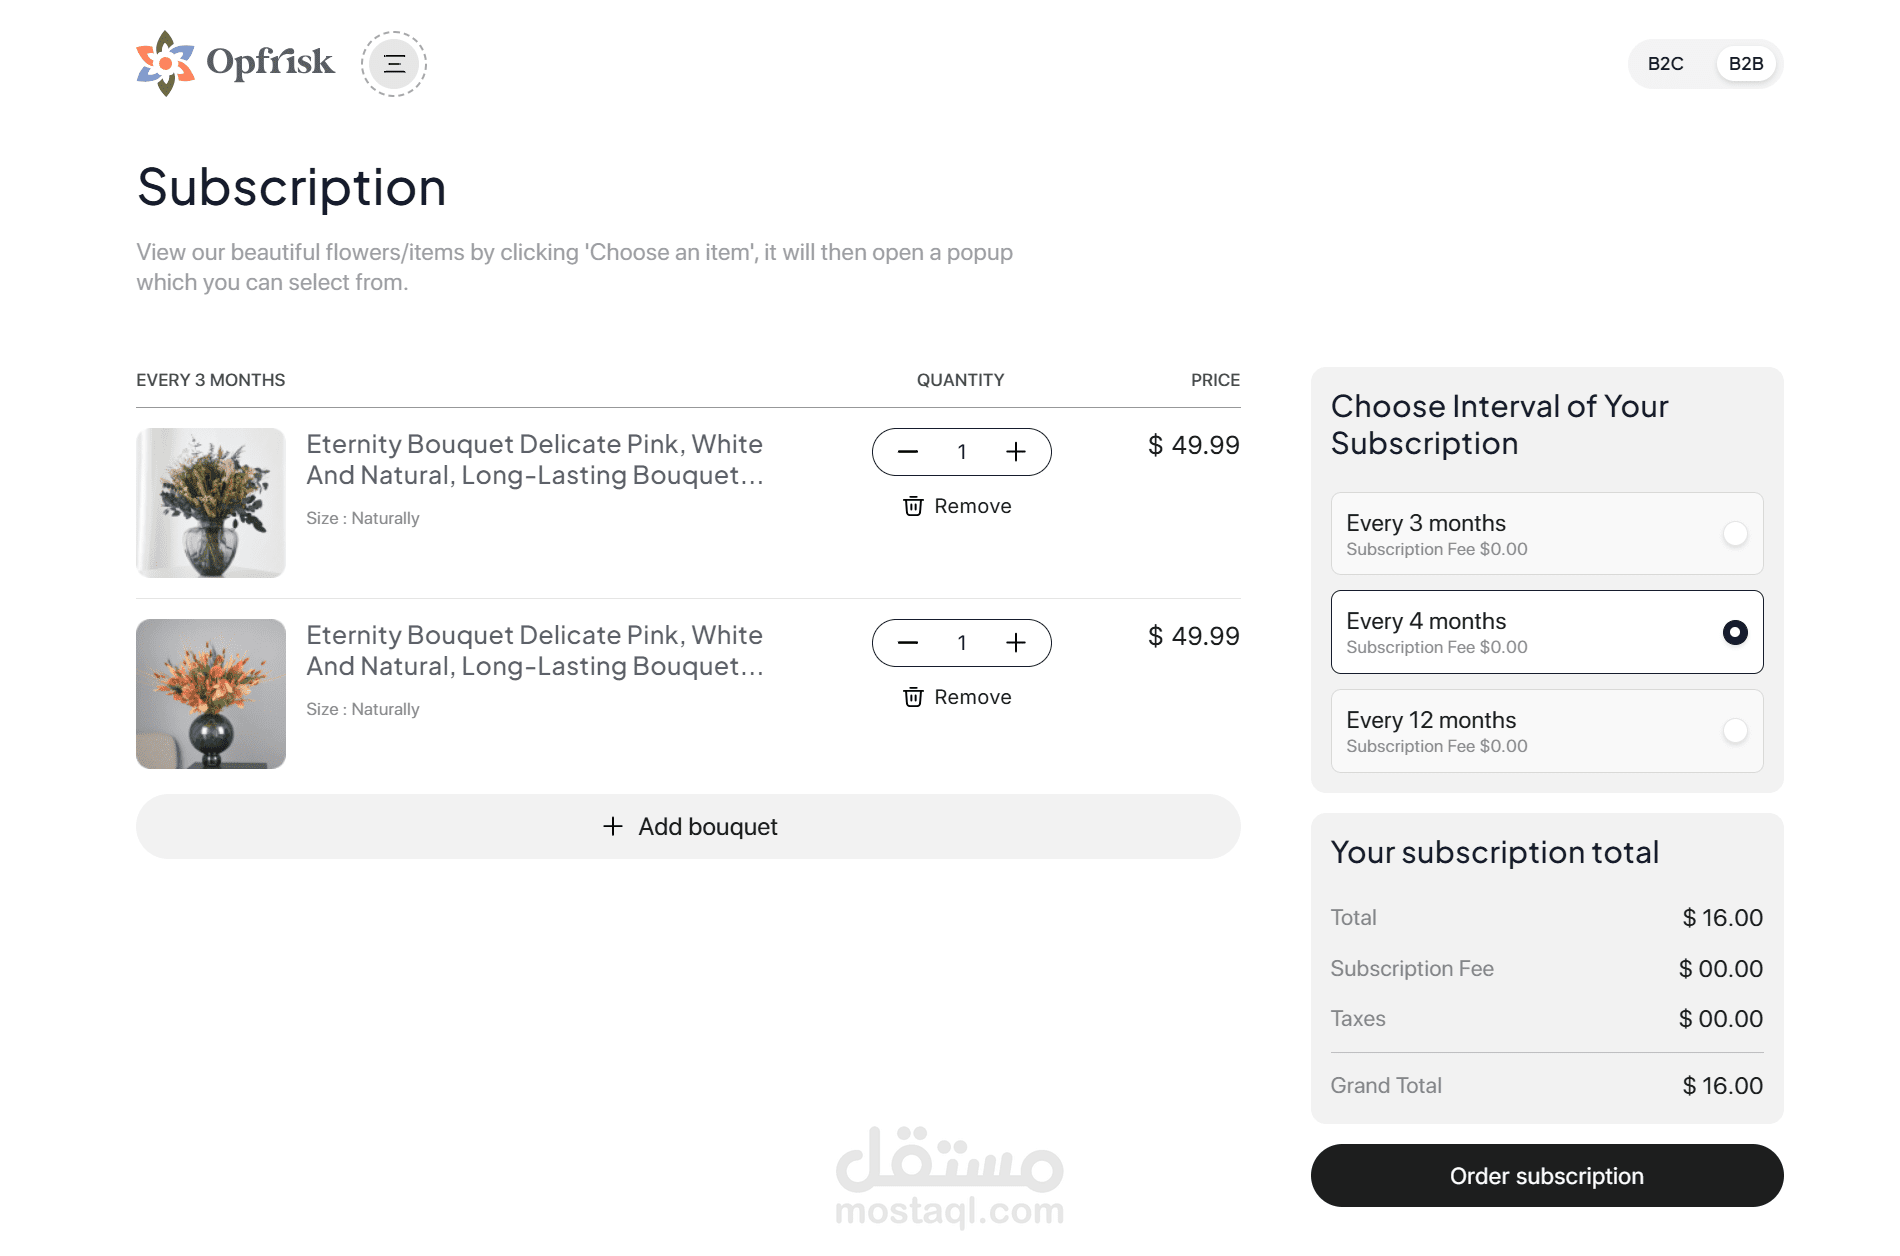
Task: Open the hamburger menu icon beside logo
Action: click(394, 64)
